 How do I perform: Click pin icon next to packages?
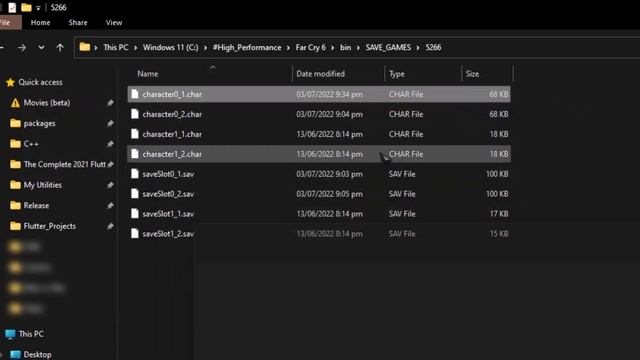110,123
